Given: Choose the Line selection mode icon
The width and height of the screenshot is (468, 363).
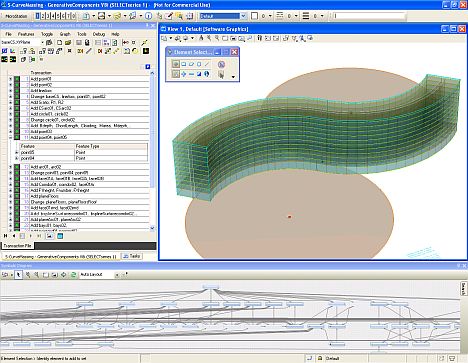Looking at the screenshot, I should 207,64.
